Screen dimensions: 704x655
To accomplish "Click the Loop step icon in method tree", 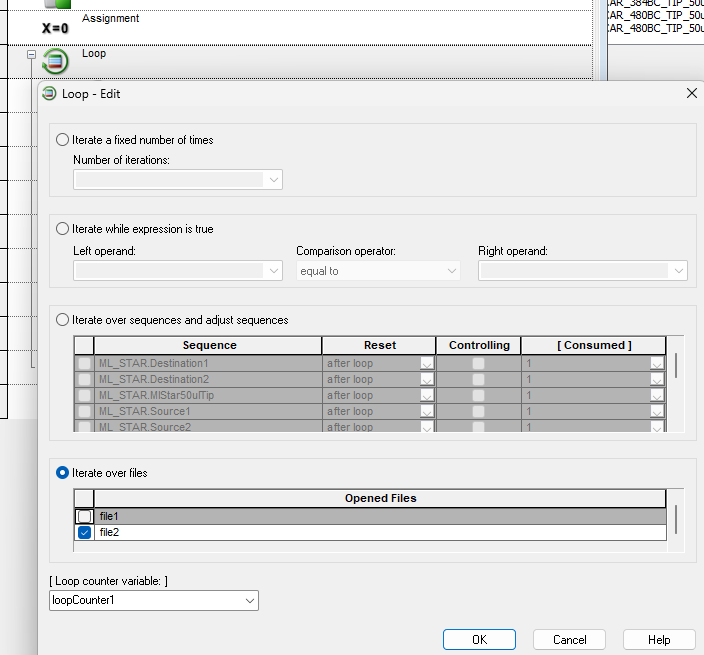I will pos(56,61).
